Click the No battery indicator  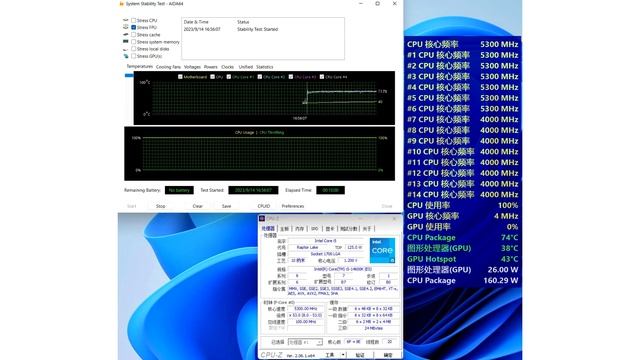[179, 190]
